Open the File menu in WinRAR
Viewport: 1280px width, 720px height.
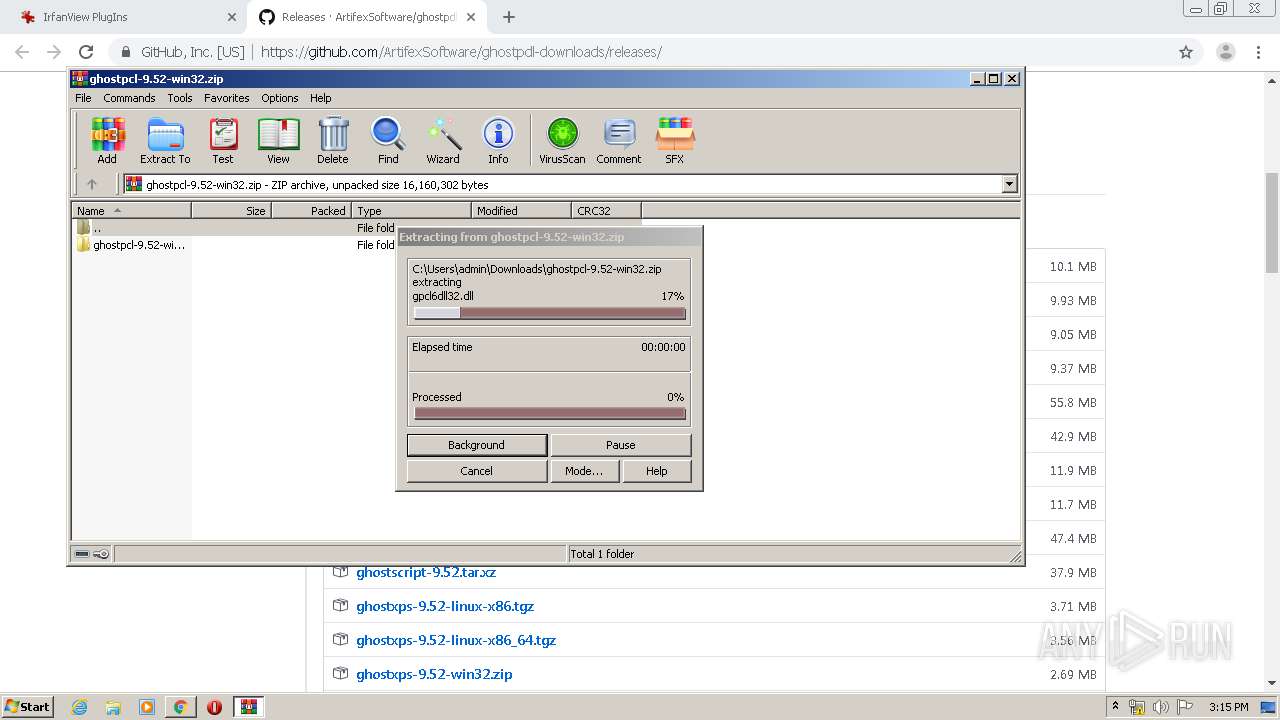click(83, 98)
